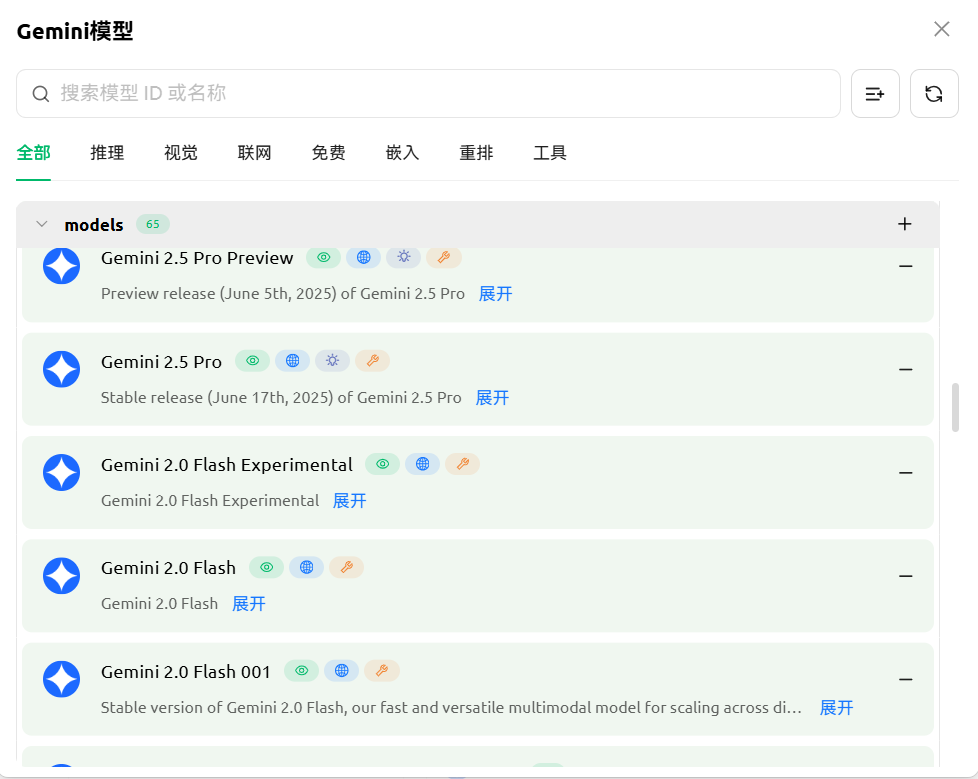Remove Gemini 2.5 Pro with minus button
Image resolution: width=978 pixels, height=779 pixels.
tap(906, 370)
